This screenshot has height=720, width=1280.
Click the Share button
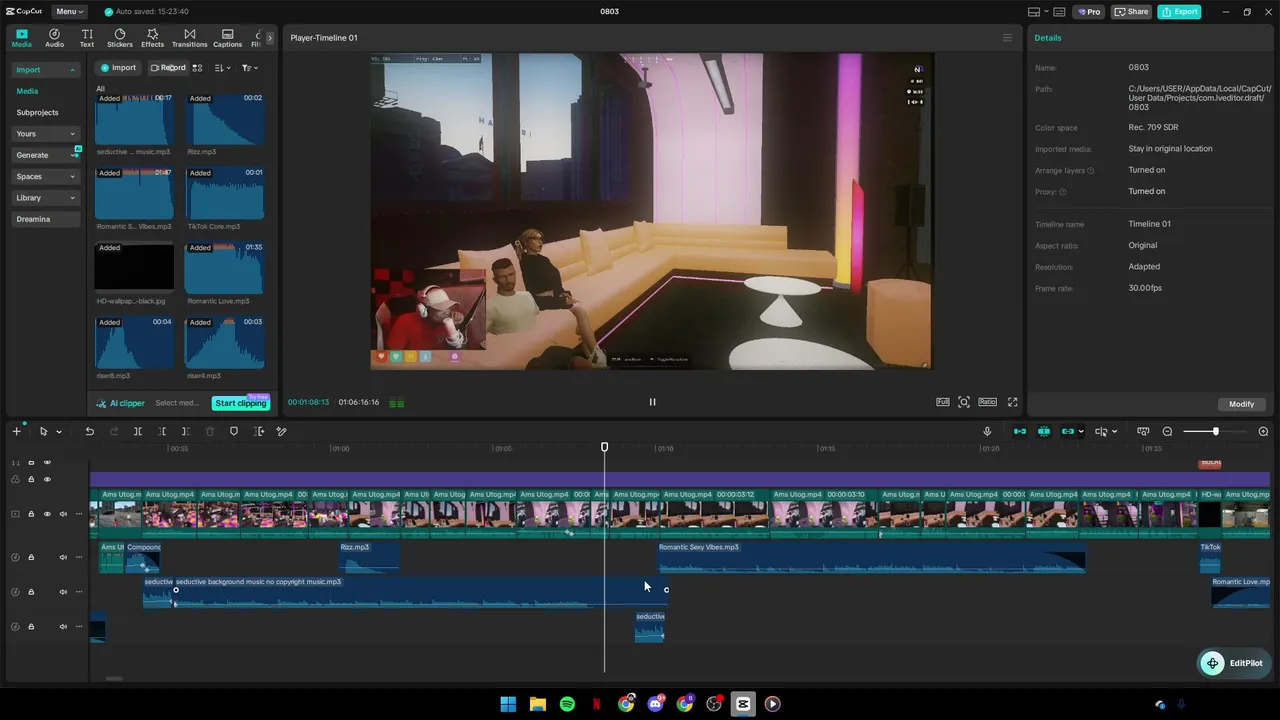[x=1132, y=12]
